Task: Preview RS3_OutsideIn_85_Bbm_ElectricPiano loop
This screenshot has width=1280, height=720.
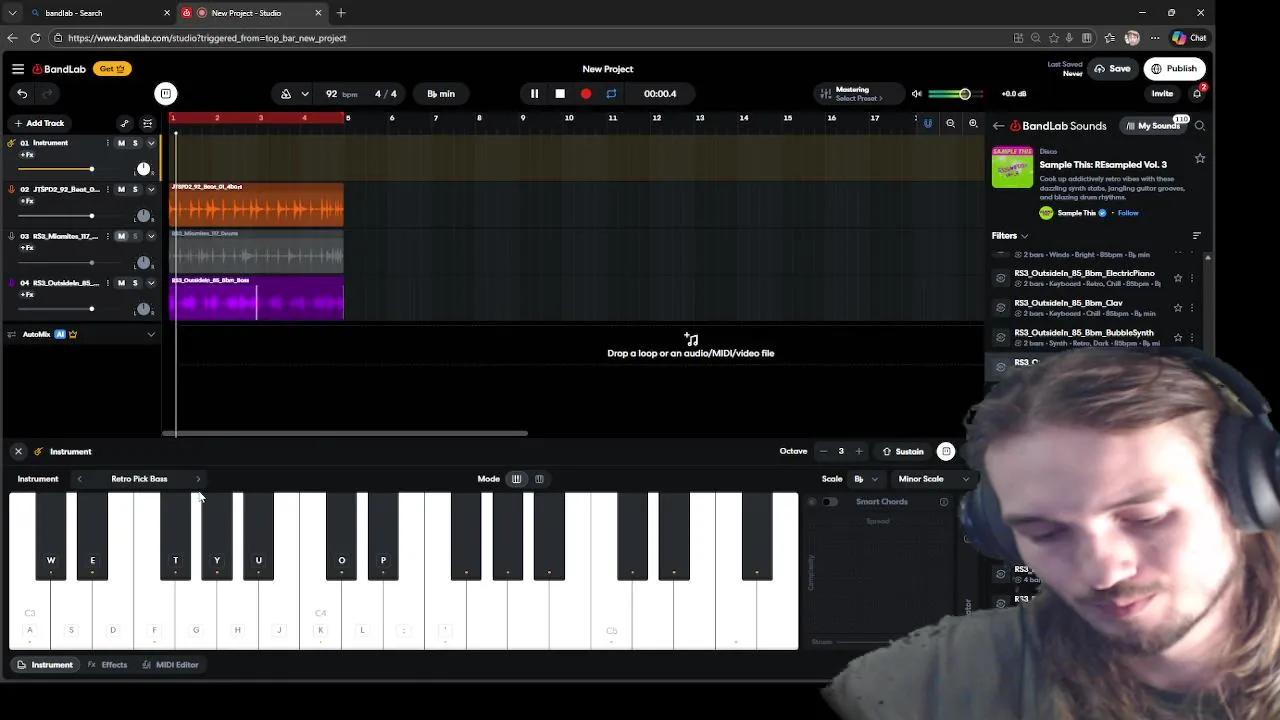Action: coord(1001,278)
